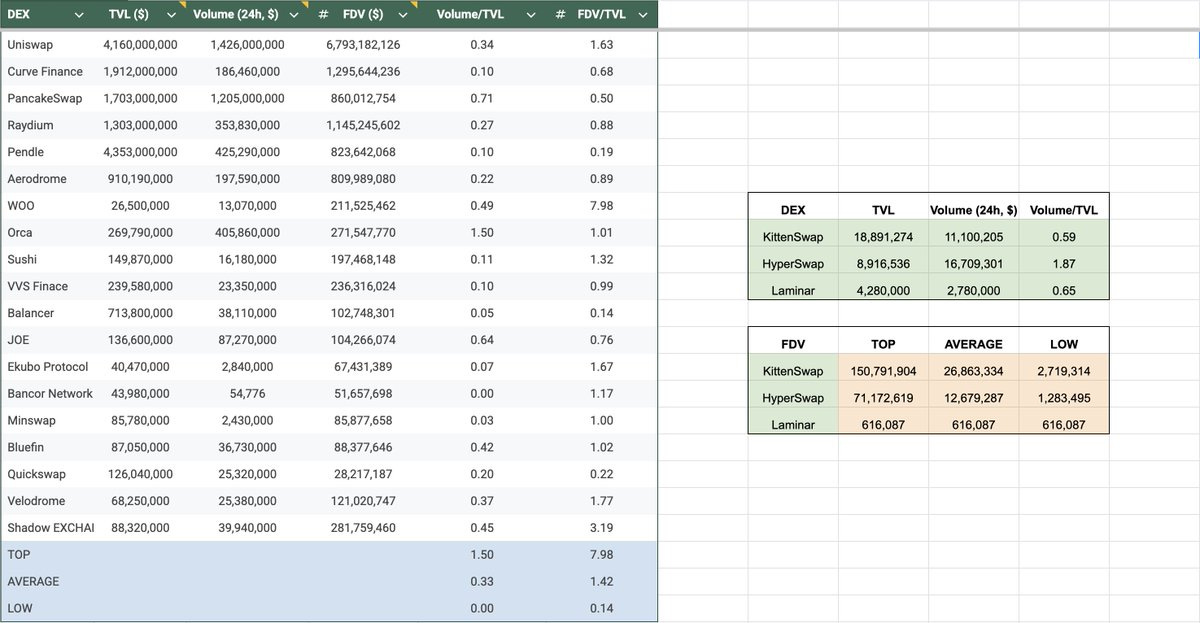This screenshot has width=1200, height=623.
Task: Click WOO's FDV/TVL value 7.98
Action: pyautogui.click(x=602, y=206)
